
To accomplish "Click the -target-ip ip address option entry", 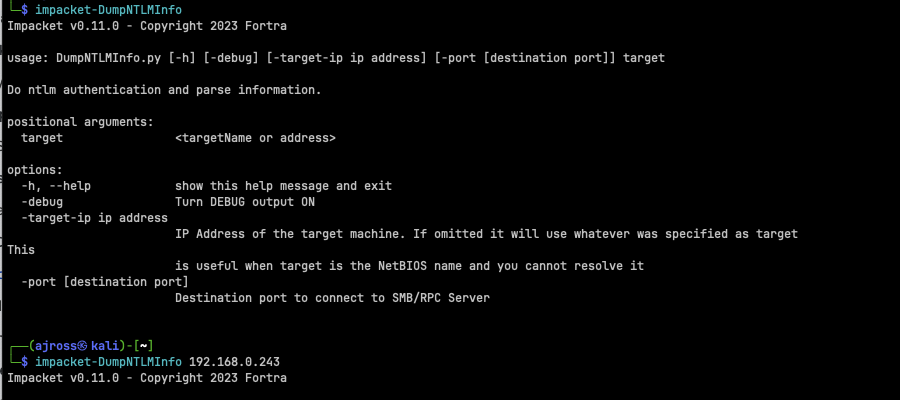I will [x=94, y=218].
